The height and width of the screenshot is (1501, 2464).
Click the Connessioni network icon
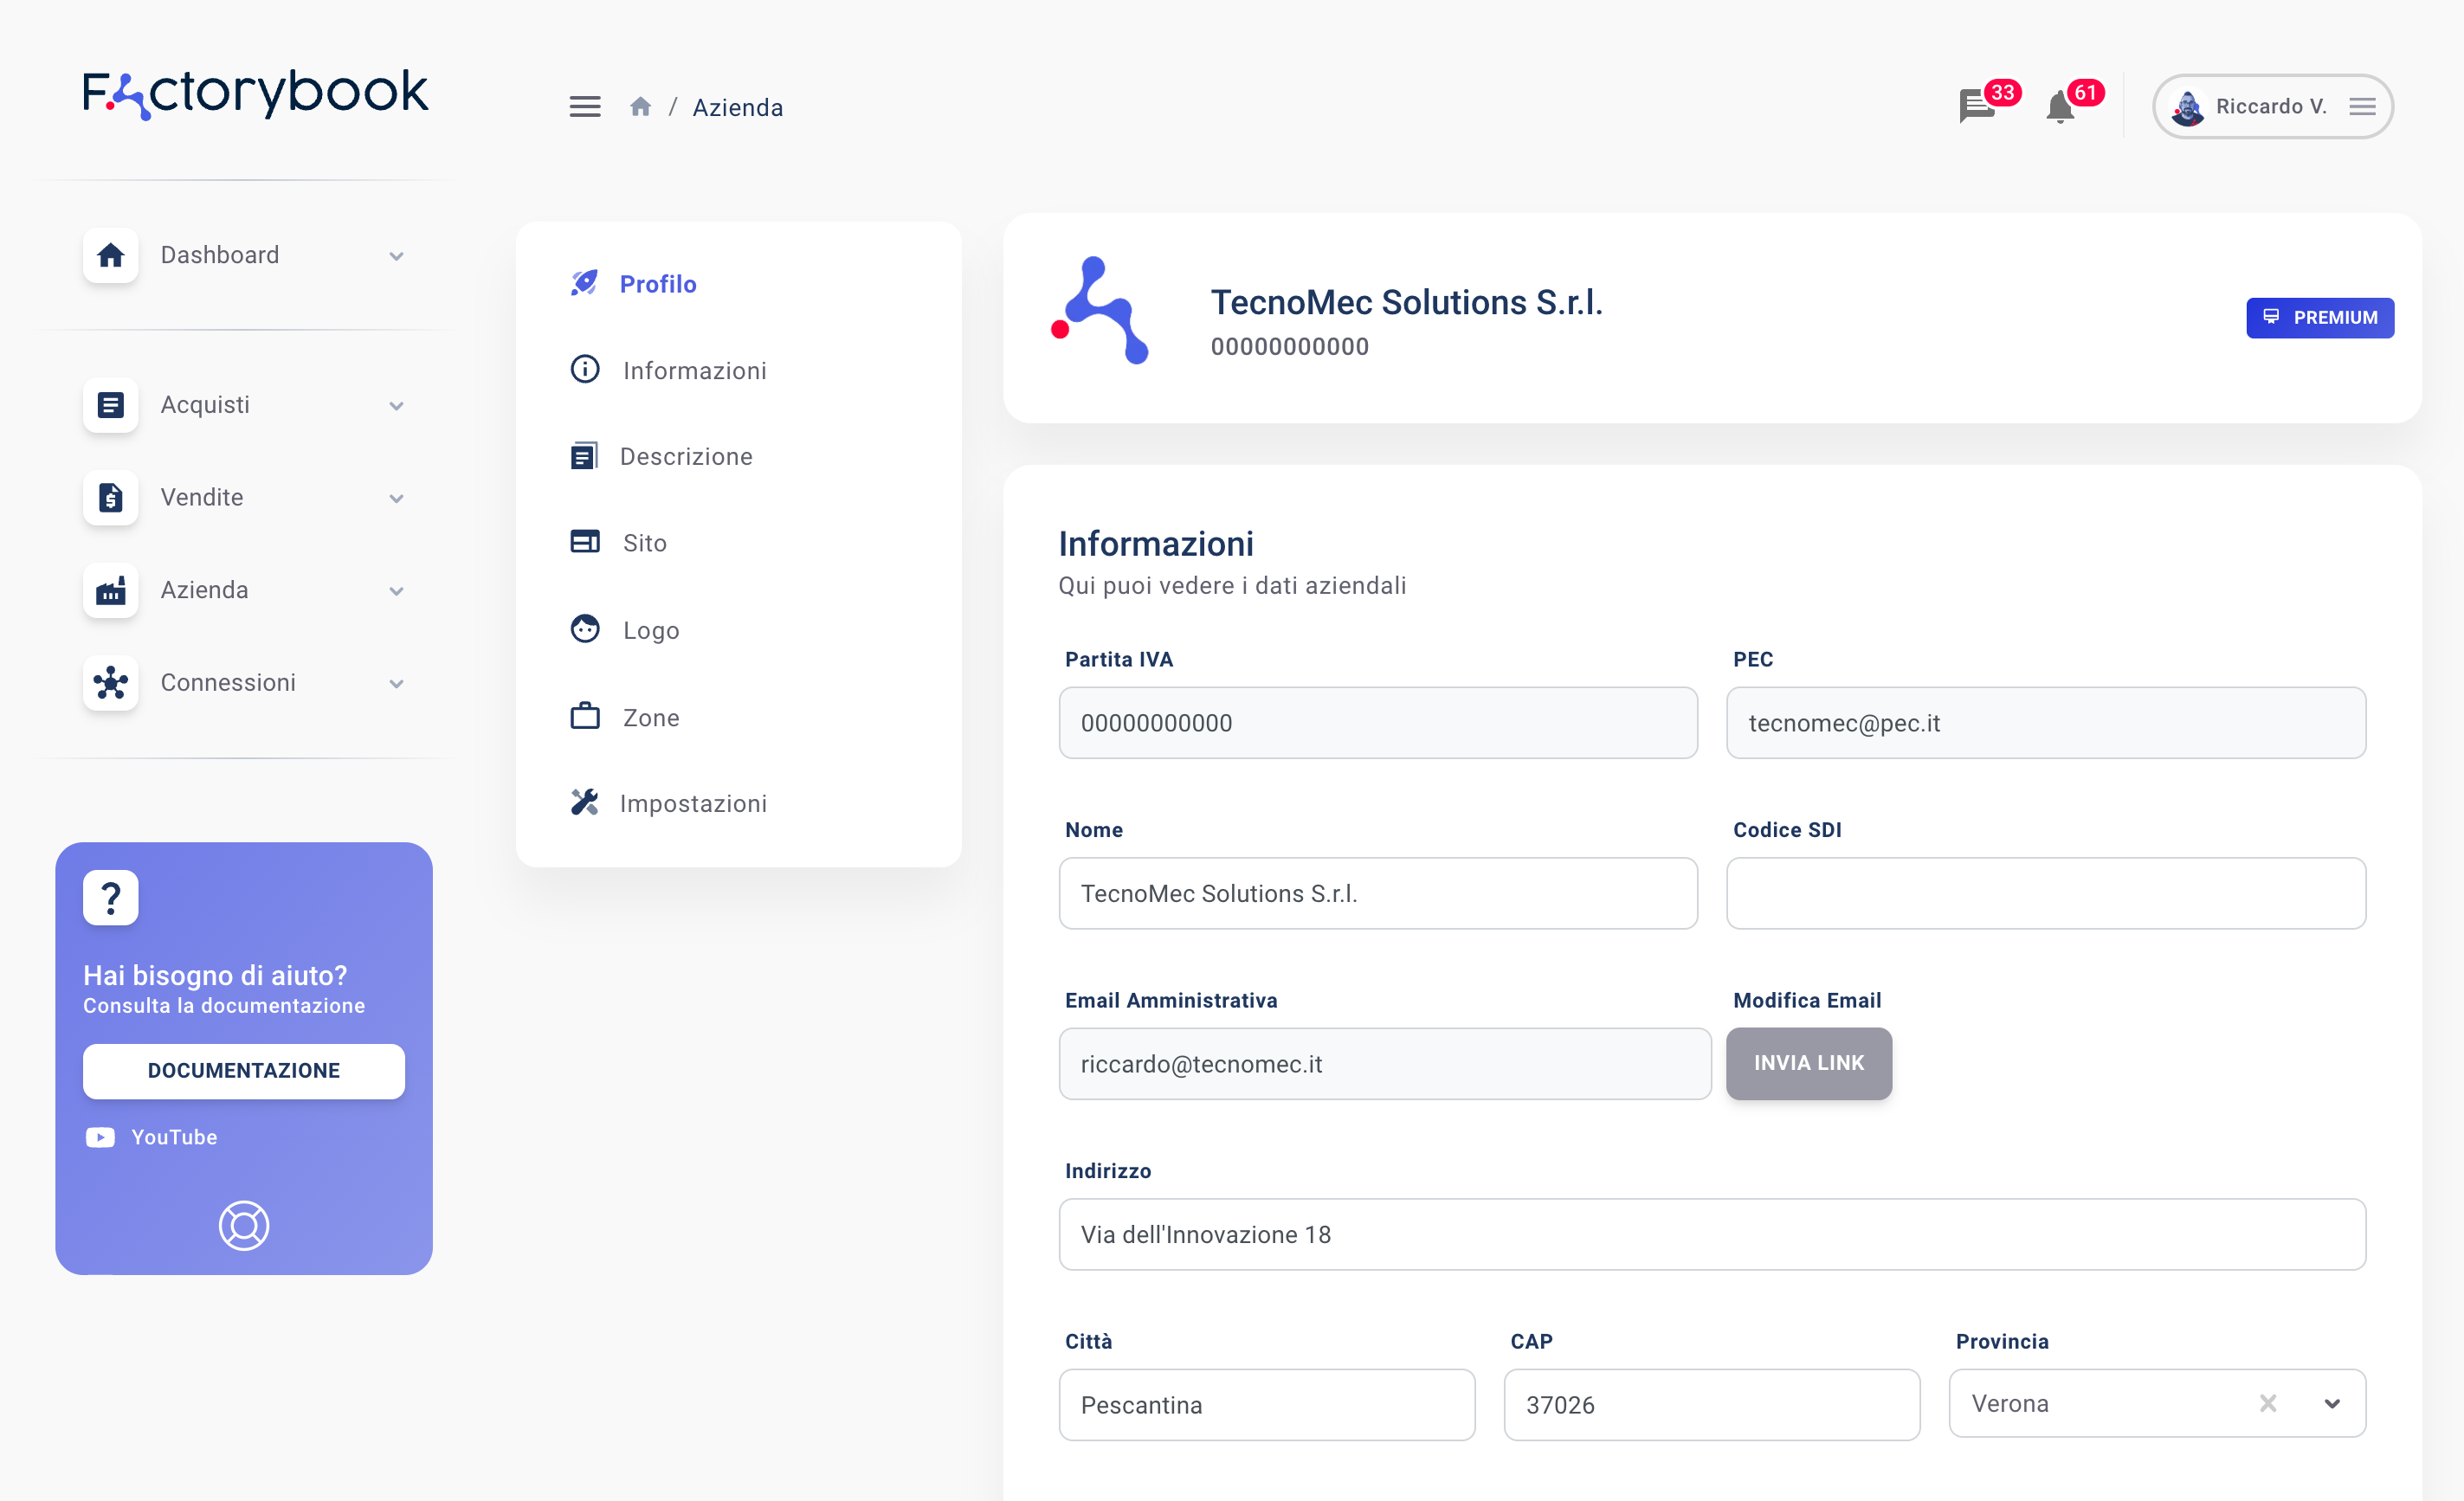click(111, 683)
